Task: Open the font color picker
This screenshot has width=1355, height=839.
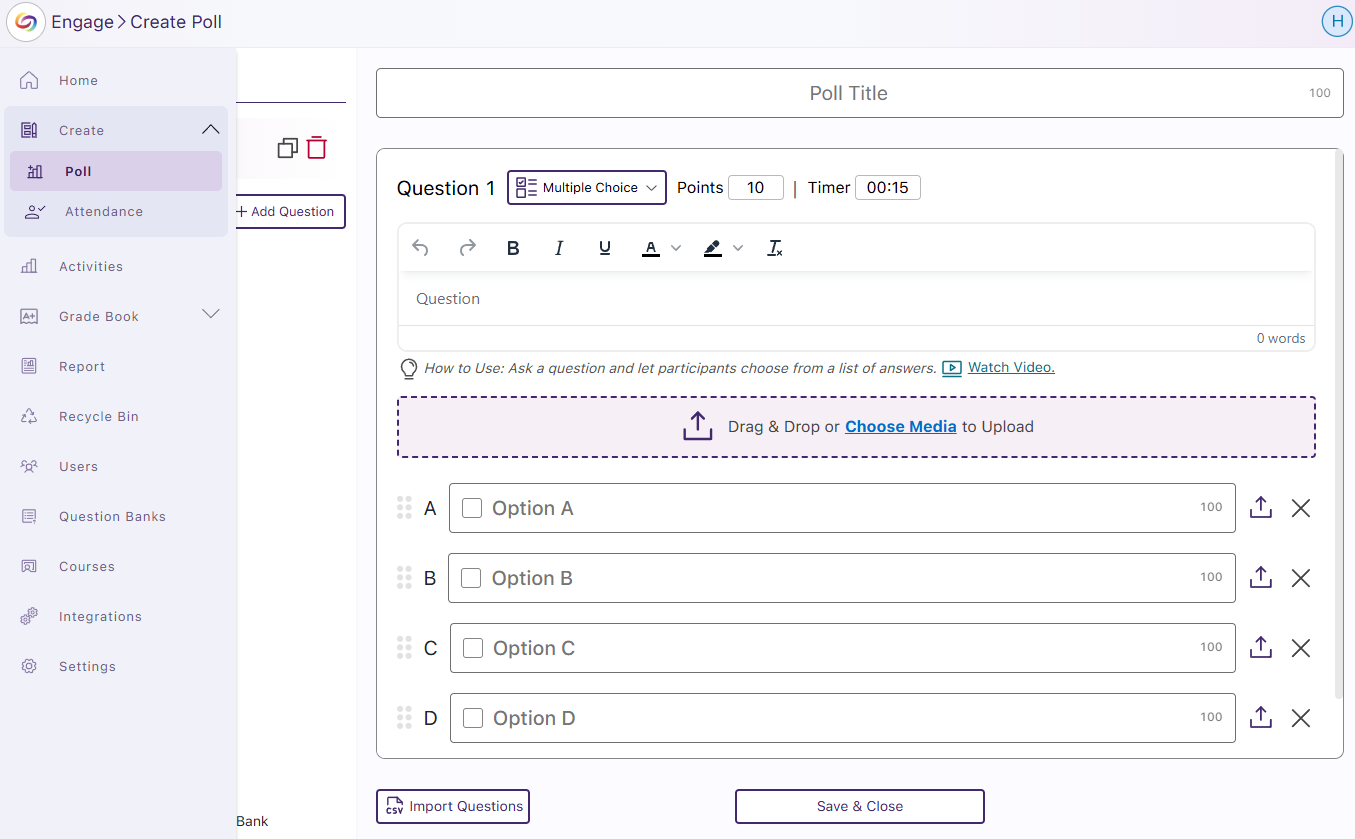Action: tap(651, 248)
